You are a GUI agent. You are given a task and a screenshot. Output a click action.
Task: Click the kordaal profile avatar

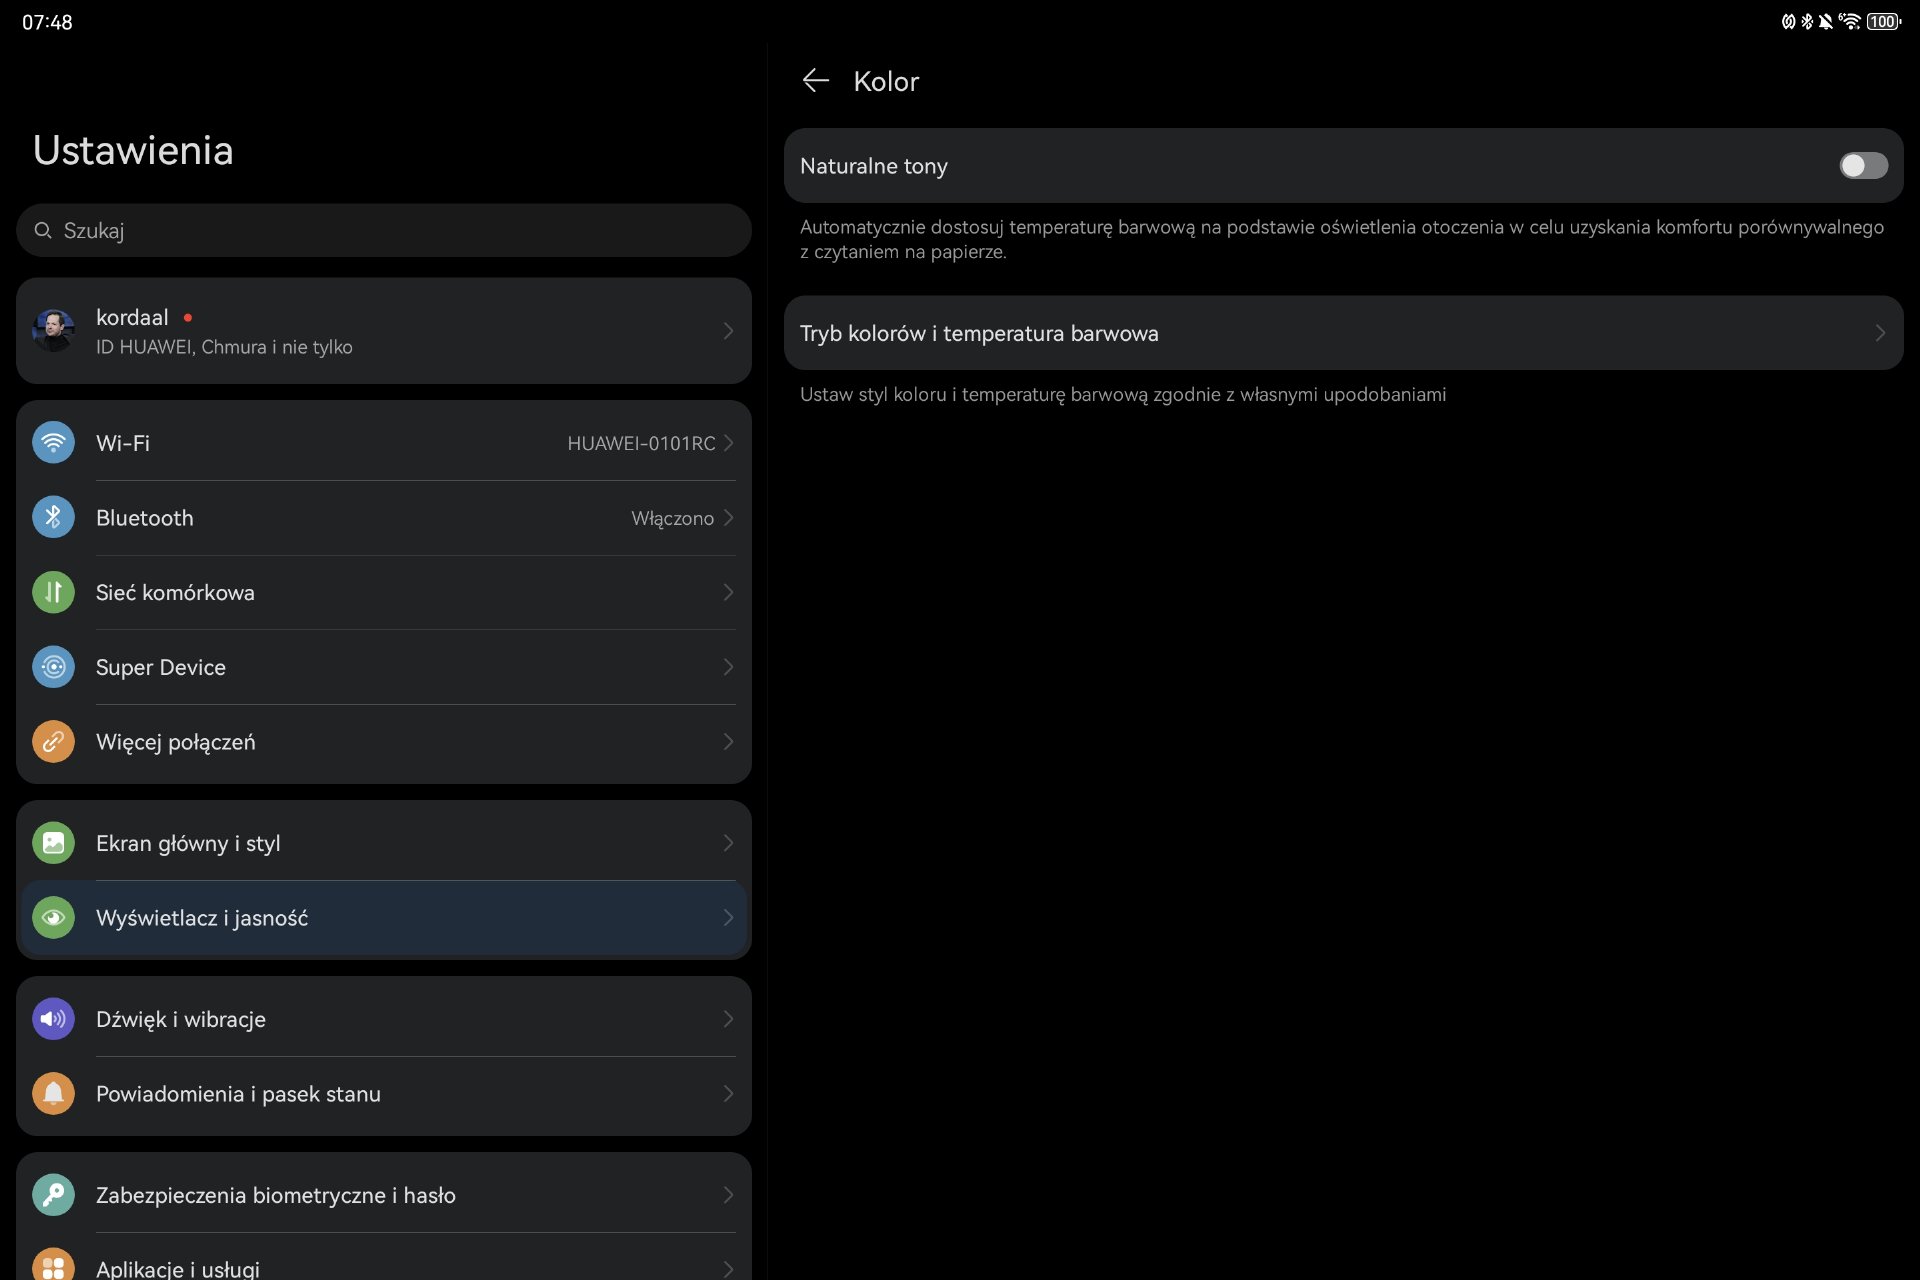pos(53,330)
